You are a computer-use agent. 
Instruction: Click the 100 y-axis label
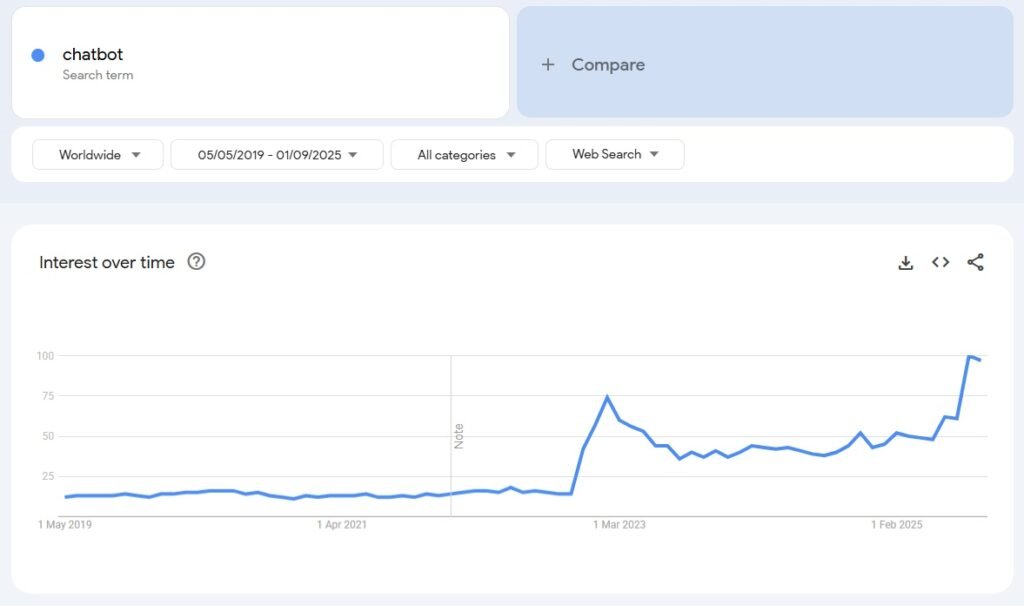coord(45,356)
